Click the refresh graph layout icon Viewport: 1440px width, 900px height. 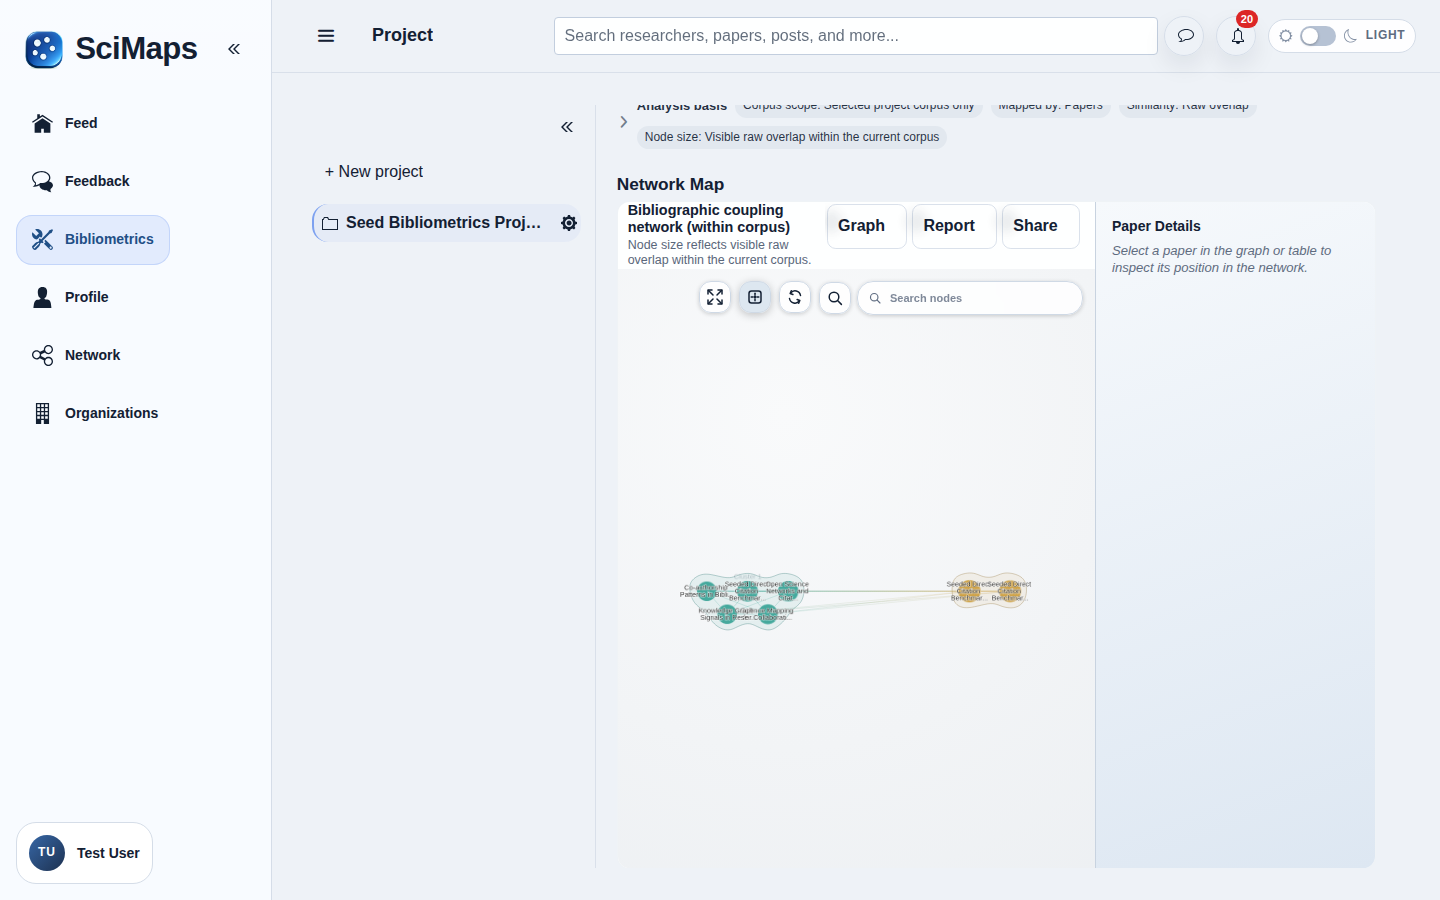pyautogui.click(x=795, y=297)
